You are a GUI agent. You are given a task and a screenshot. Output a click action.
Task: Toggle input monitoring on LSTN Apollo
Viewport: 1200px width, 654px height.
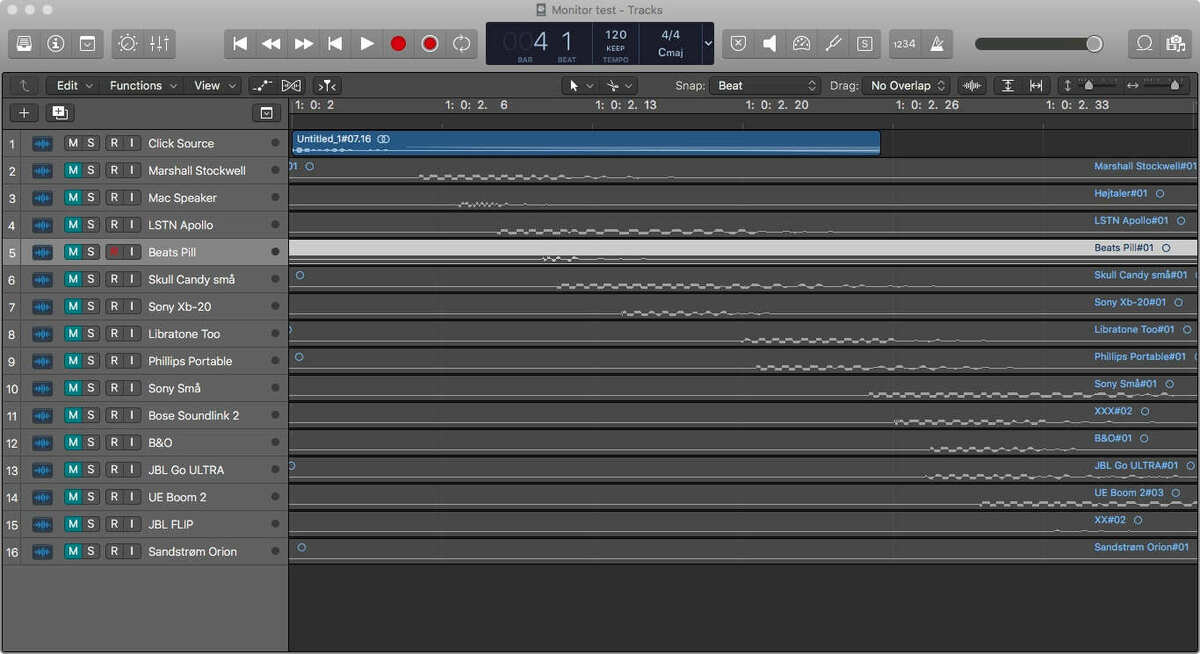pyautogui.click(x=131, y=225)
